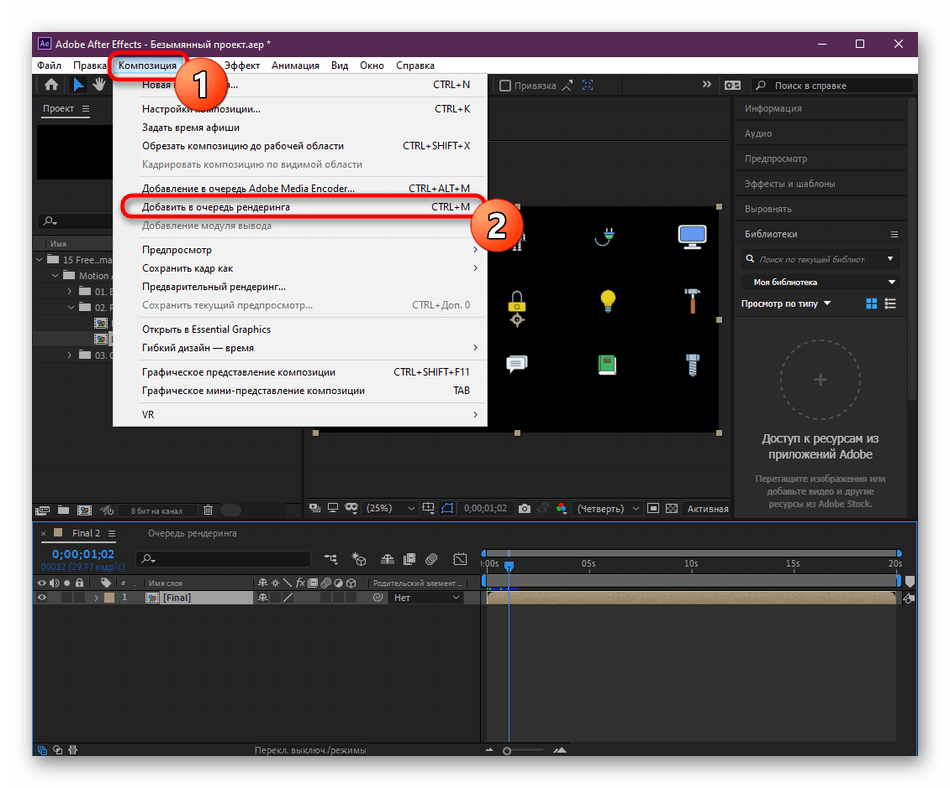Click the 8 бит на канал color depth button
Viewport: 950px width, 788px height.
click(156, 511)
